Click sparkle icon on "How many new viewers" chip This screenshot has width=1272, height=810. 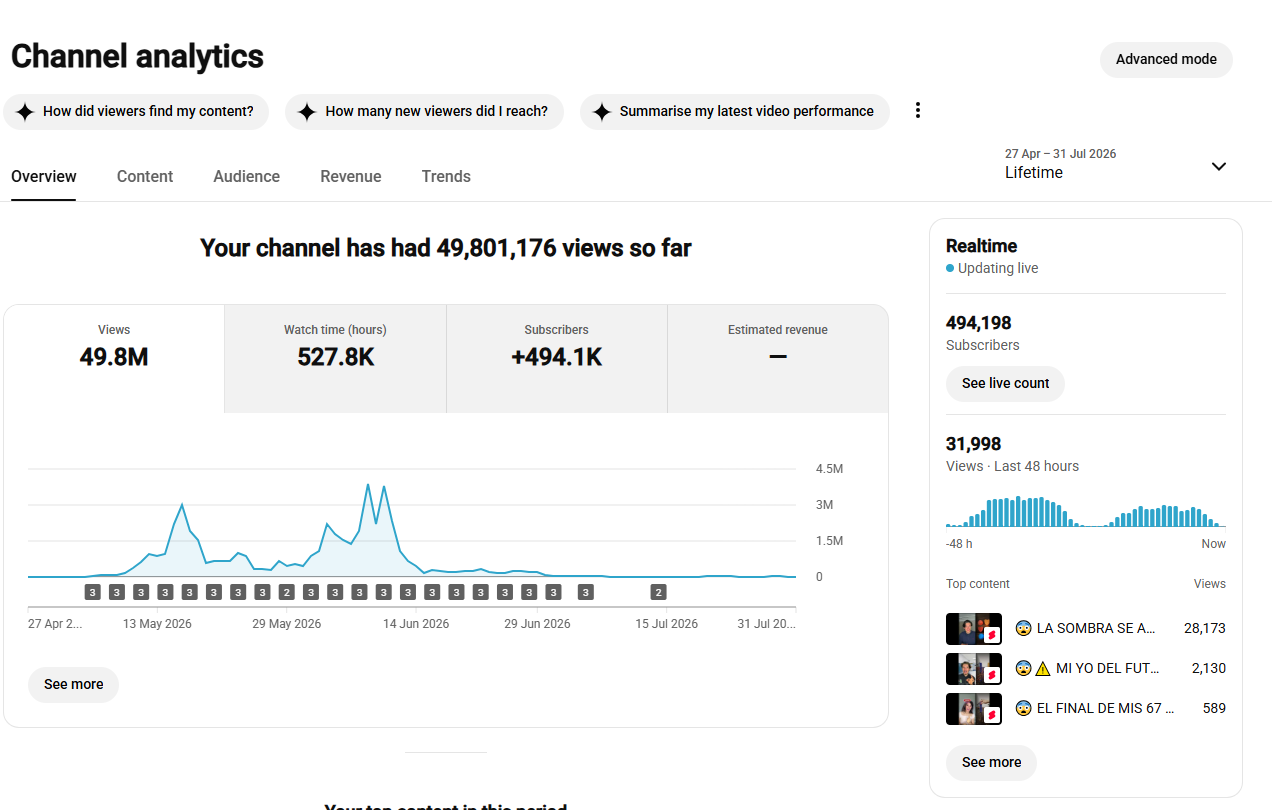click(307, 112)
